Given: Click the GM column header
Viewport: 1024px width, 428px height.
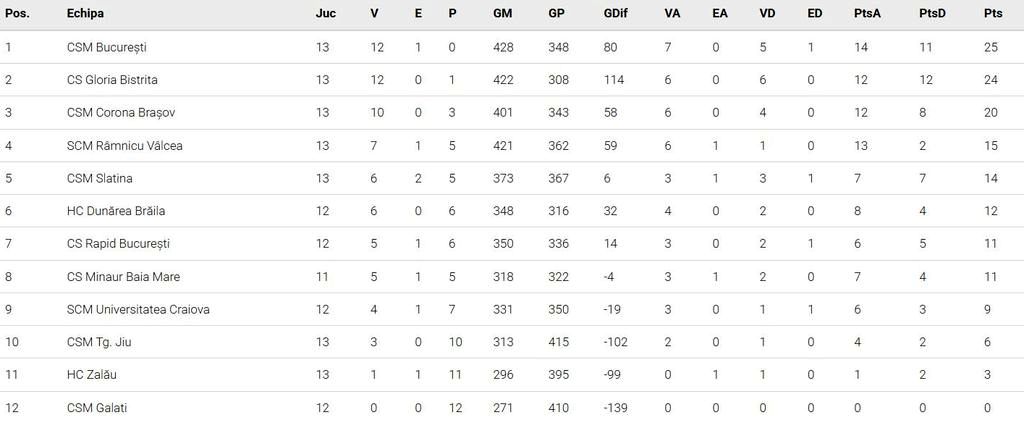Looking at the screenshot, I should point(503,14).
